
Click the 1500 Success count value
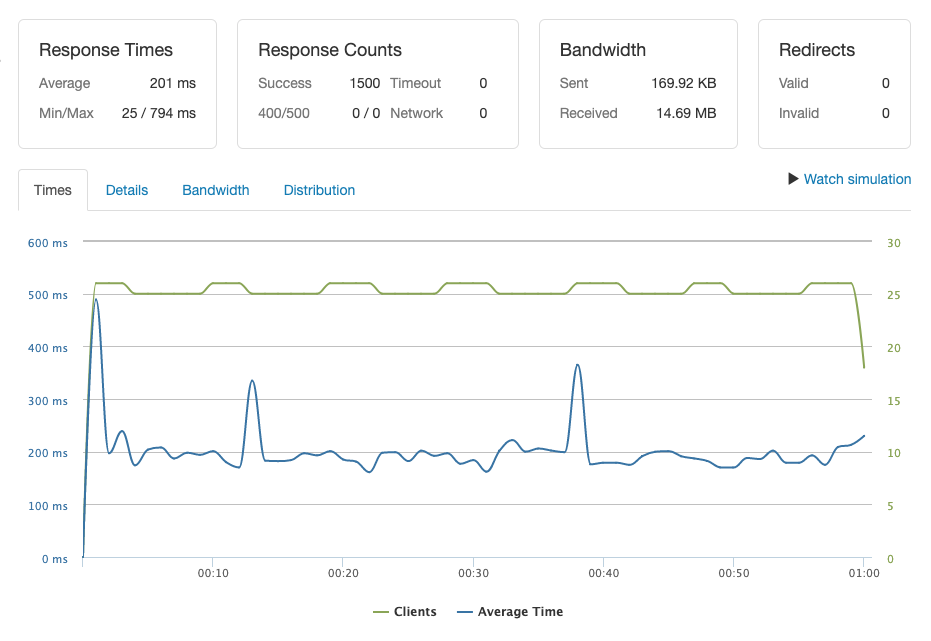[x=365, y=83]
